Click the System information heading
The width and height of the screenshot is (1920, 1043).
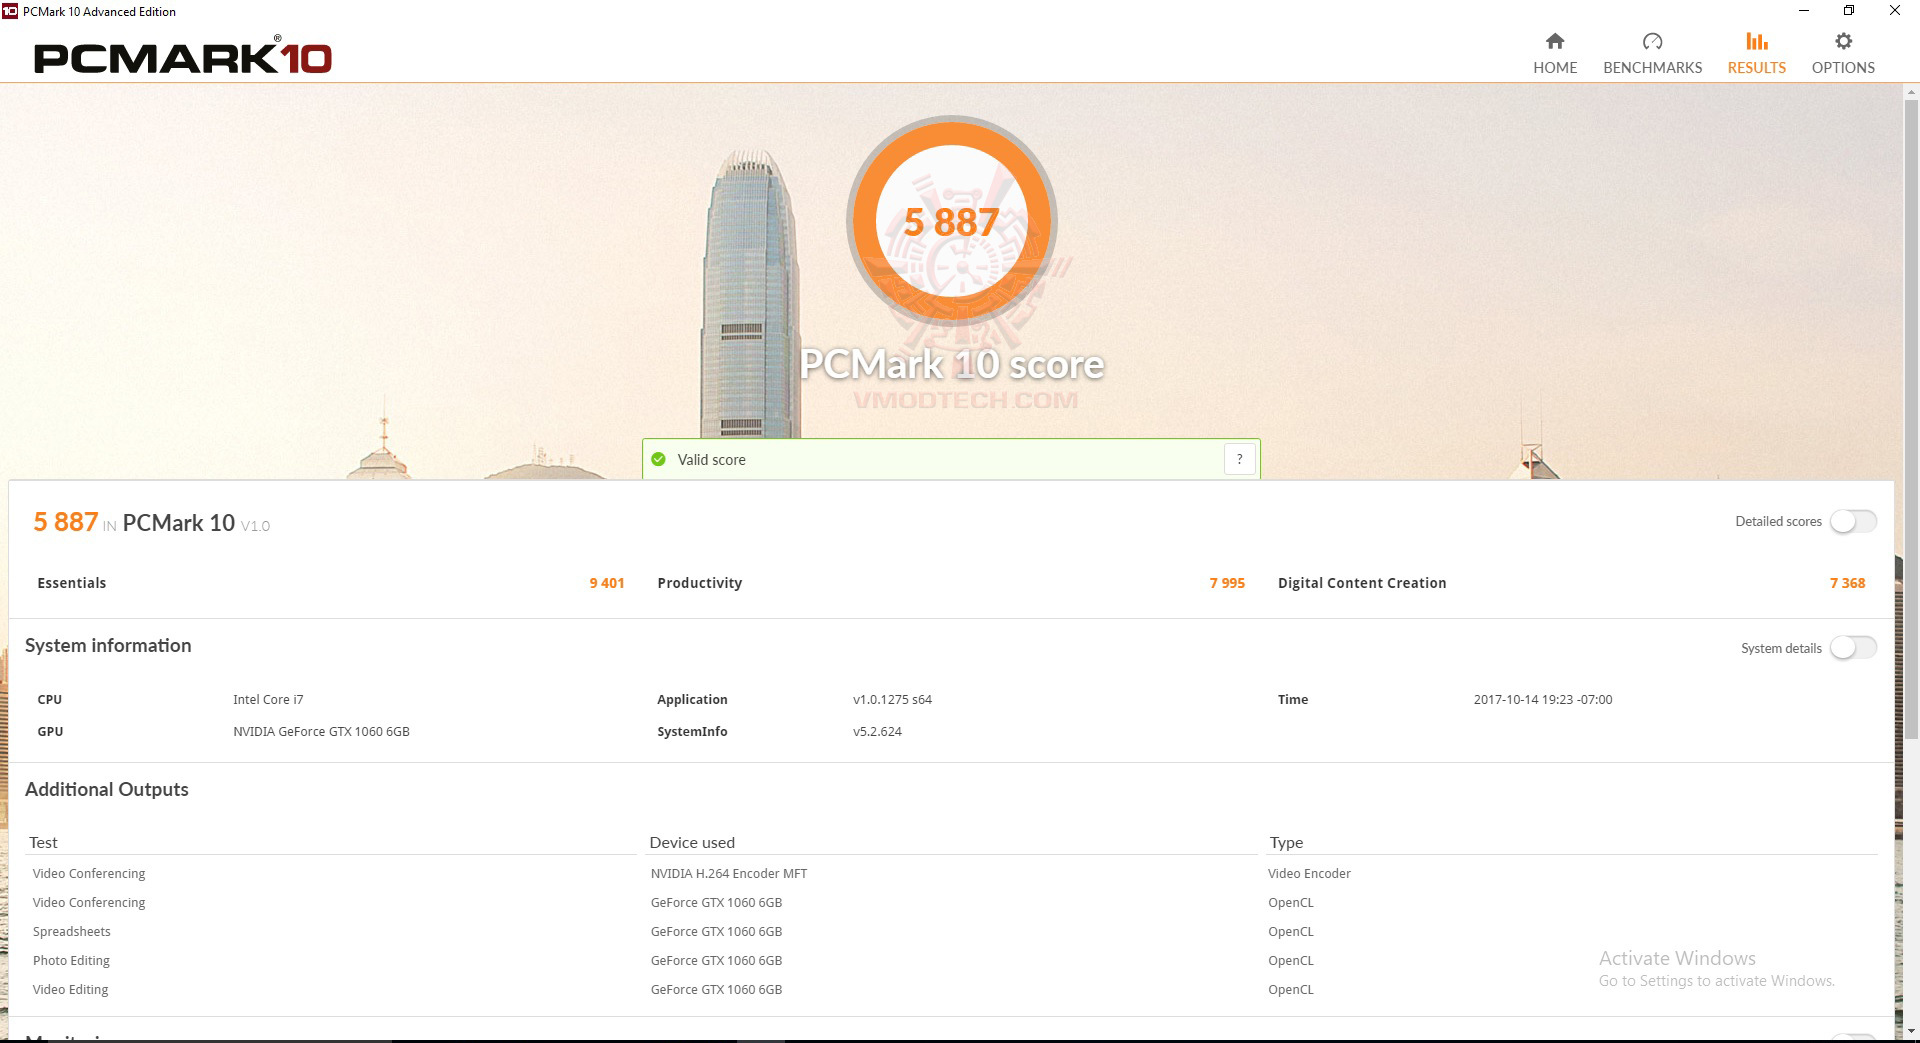click(x=108, y=646)
